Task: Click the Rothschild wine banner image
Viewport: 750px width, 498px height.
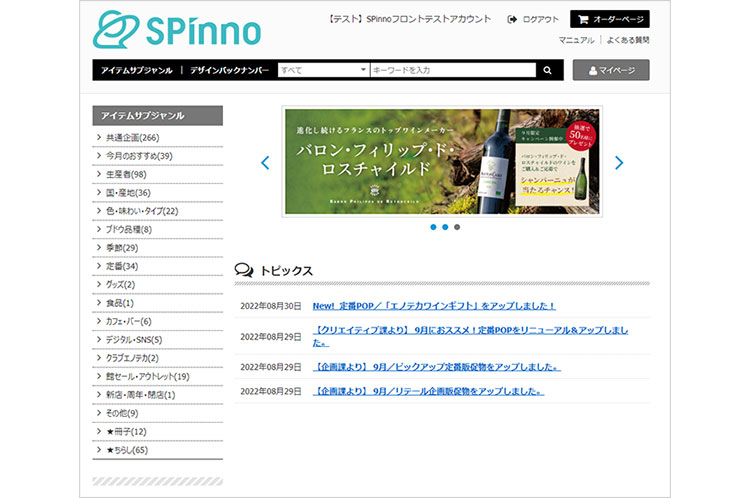Action: click(442, 161)
